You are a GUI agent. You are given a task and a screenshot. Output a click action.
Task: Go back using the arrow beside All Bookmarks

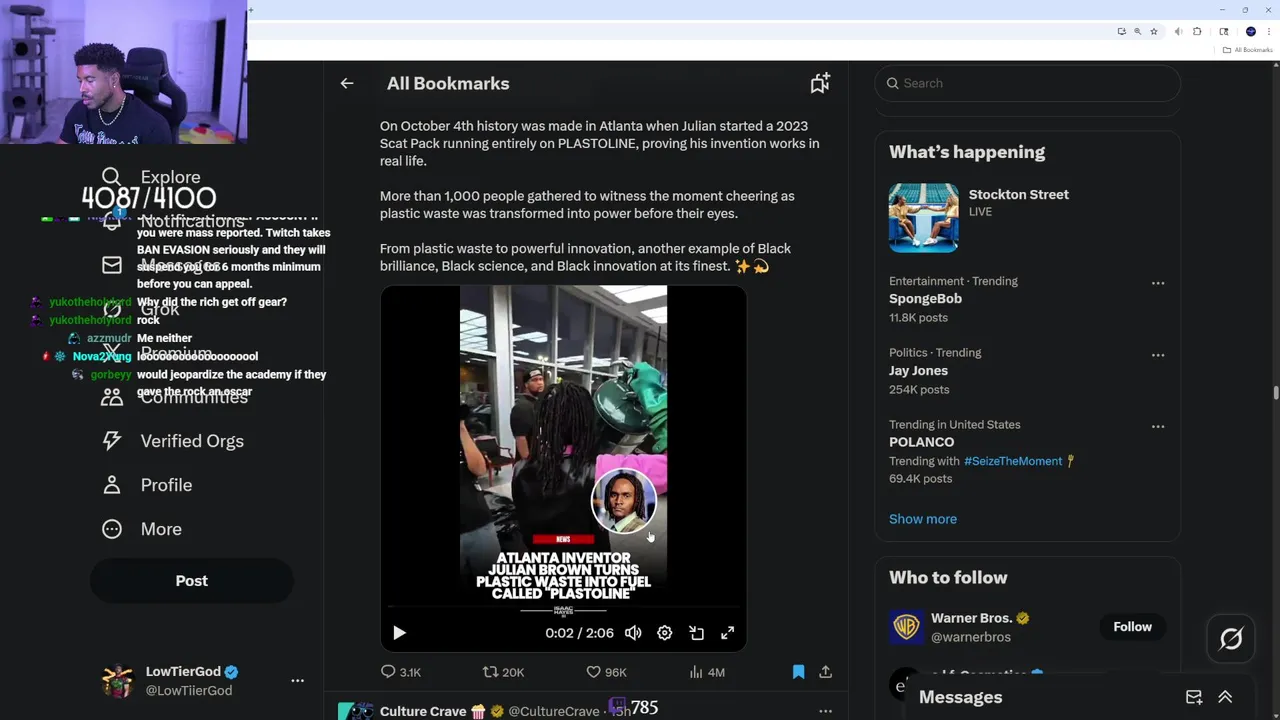(x=347, y=84)
